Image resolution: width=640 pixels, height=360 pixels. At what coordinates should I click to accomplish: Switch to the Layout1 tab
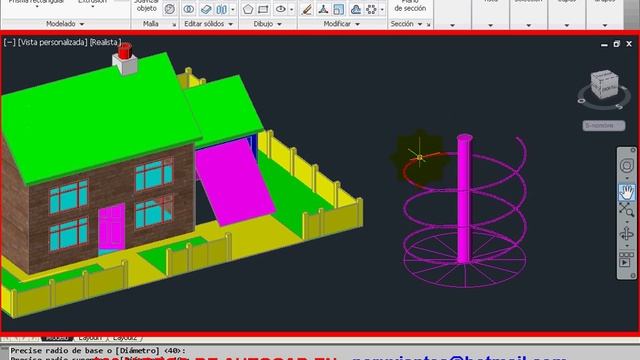90,338
